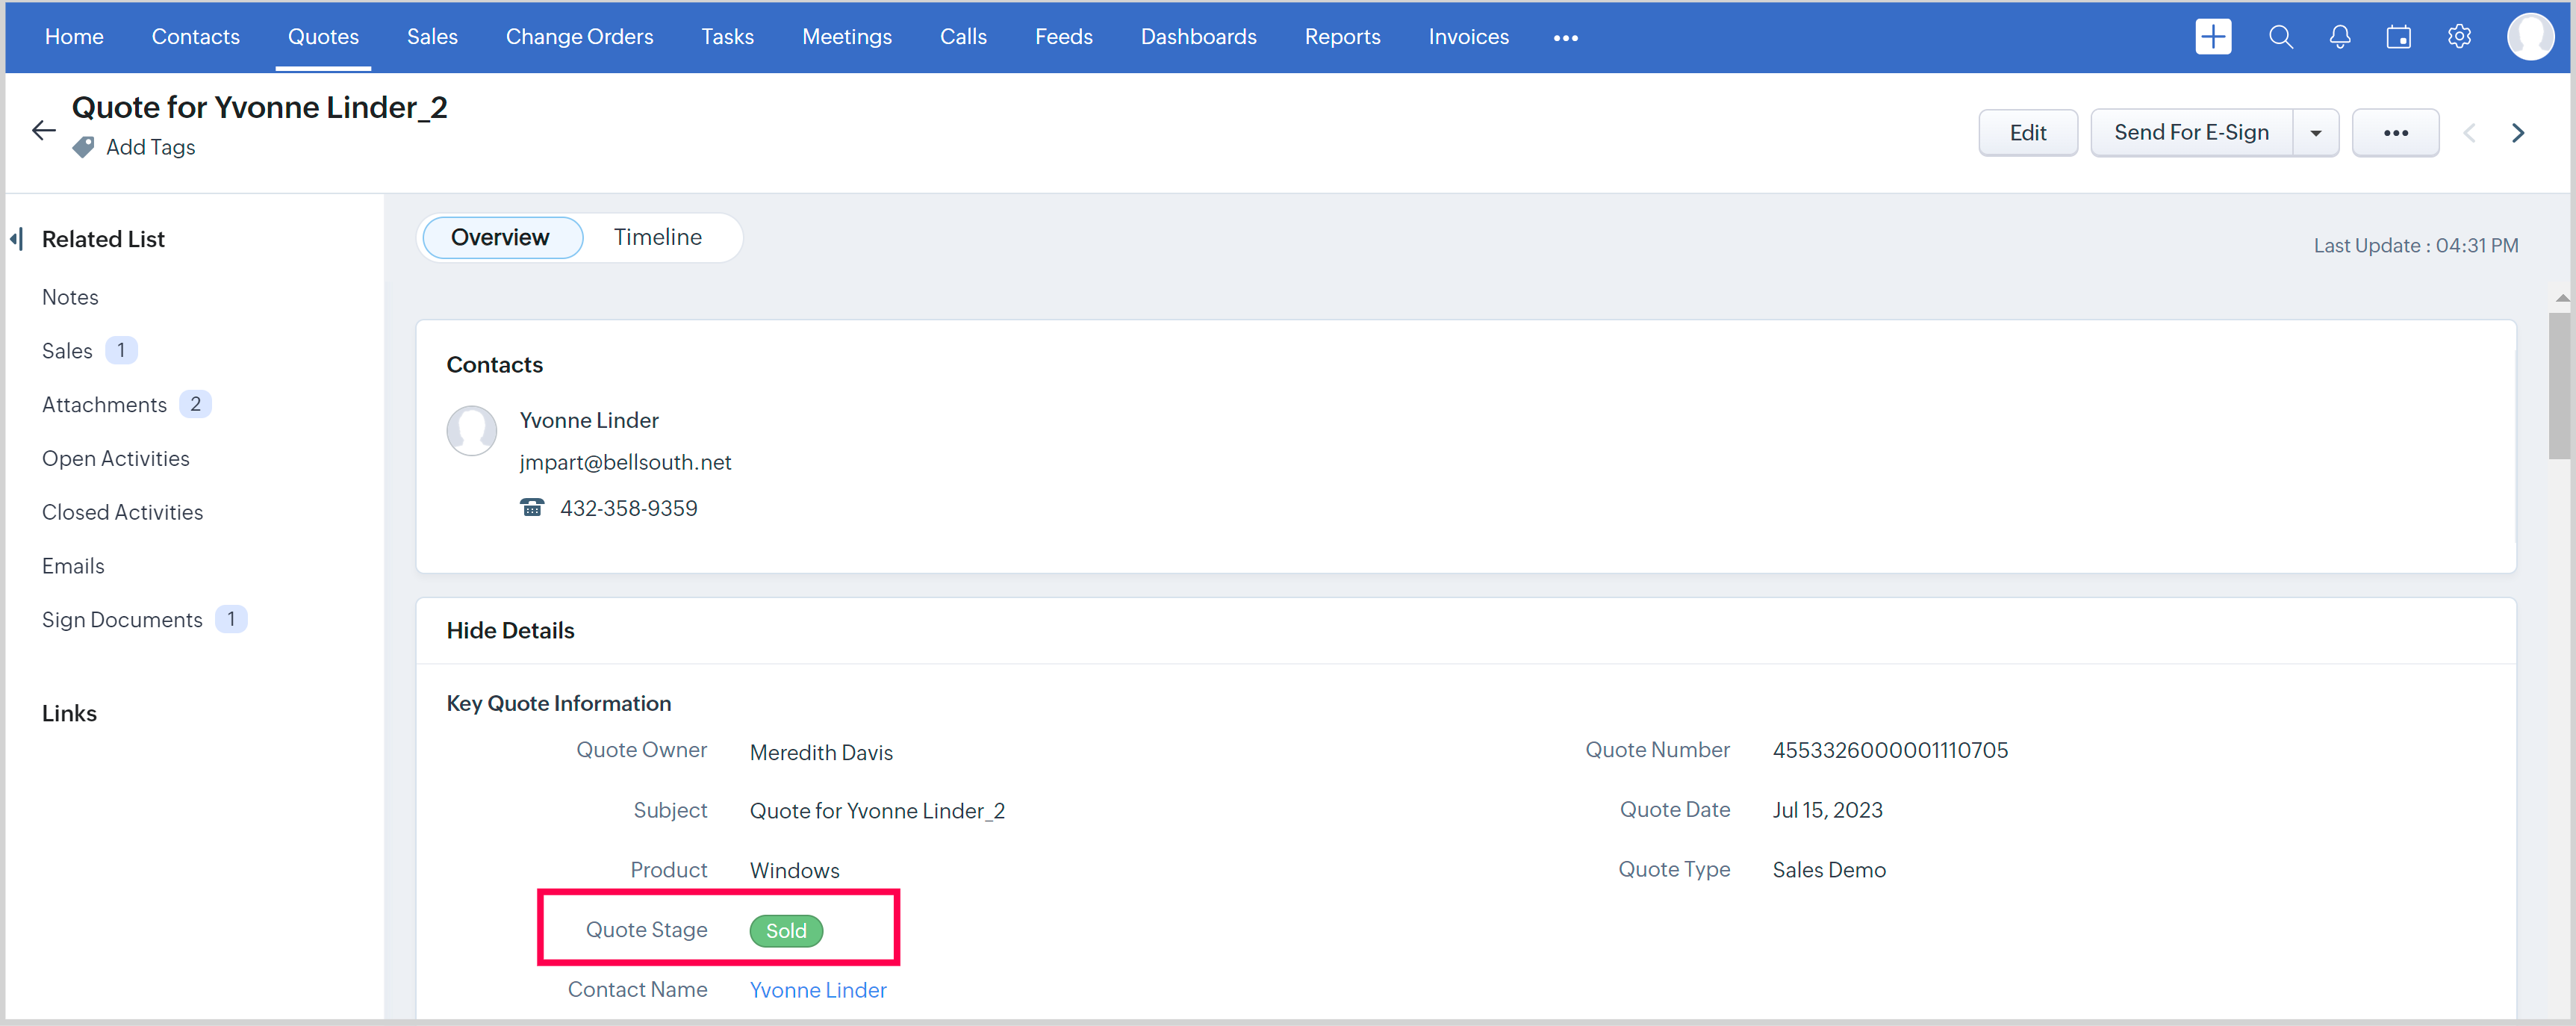Click the plus quick-create icon
This screenshot has height=1026, width=2576.
2212,37
